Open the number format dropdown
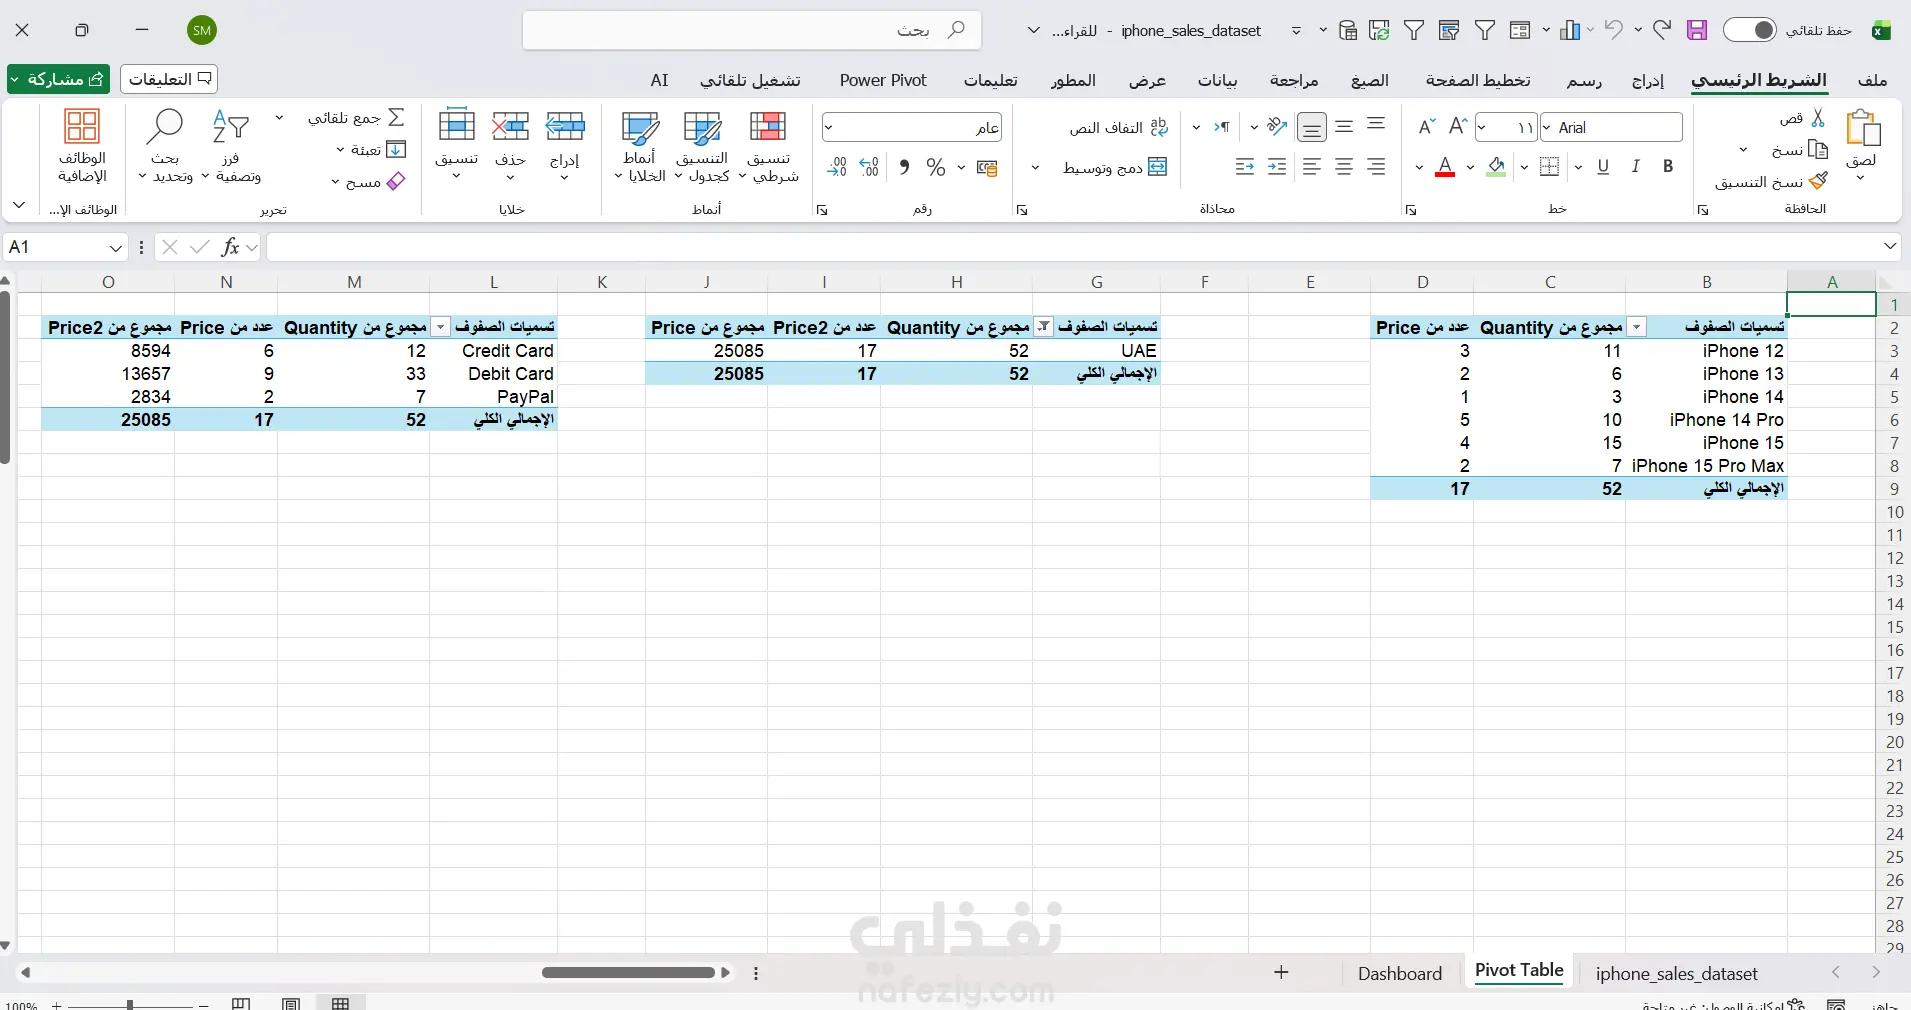 click(828, 127)
